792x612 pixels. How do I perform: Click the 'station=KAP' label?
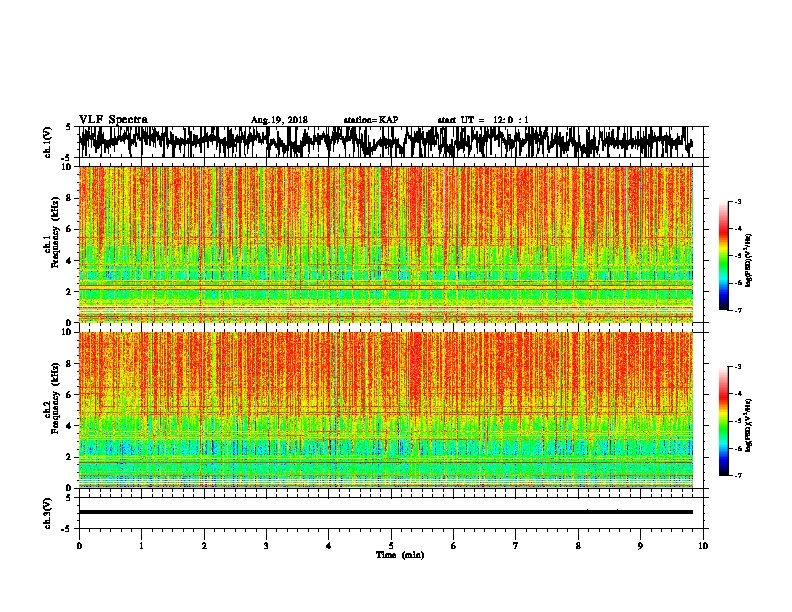pyautogui.click(x=371, y=120)
